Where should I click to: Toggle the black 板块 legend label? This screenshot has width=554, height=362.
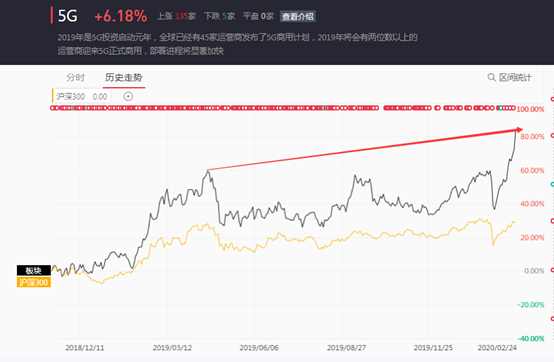(x=34, y=271)
